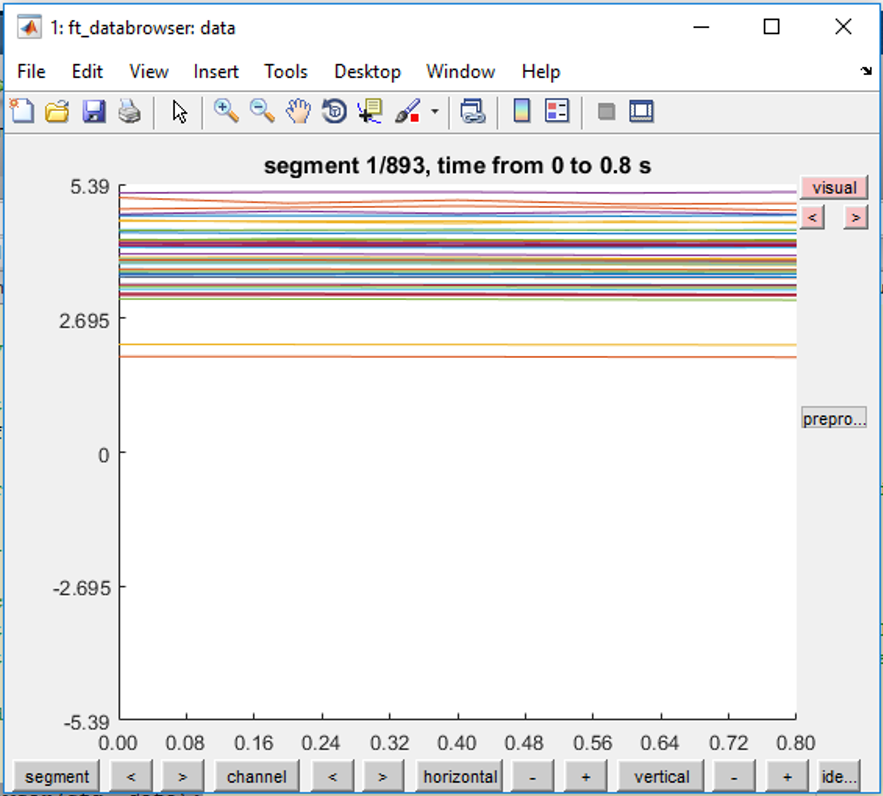Toggle the Data Cursor tool

(x=370, y=111)
